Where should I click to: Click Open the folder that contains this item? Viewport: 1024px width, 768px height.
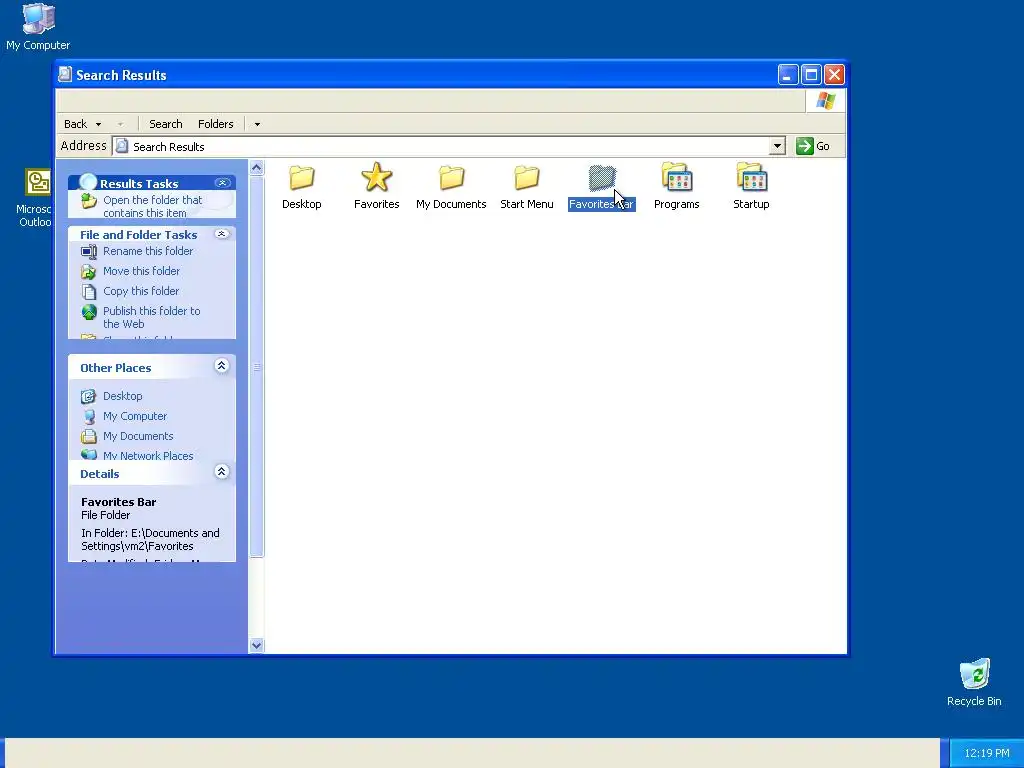tap(153, 206)
